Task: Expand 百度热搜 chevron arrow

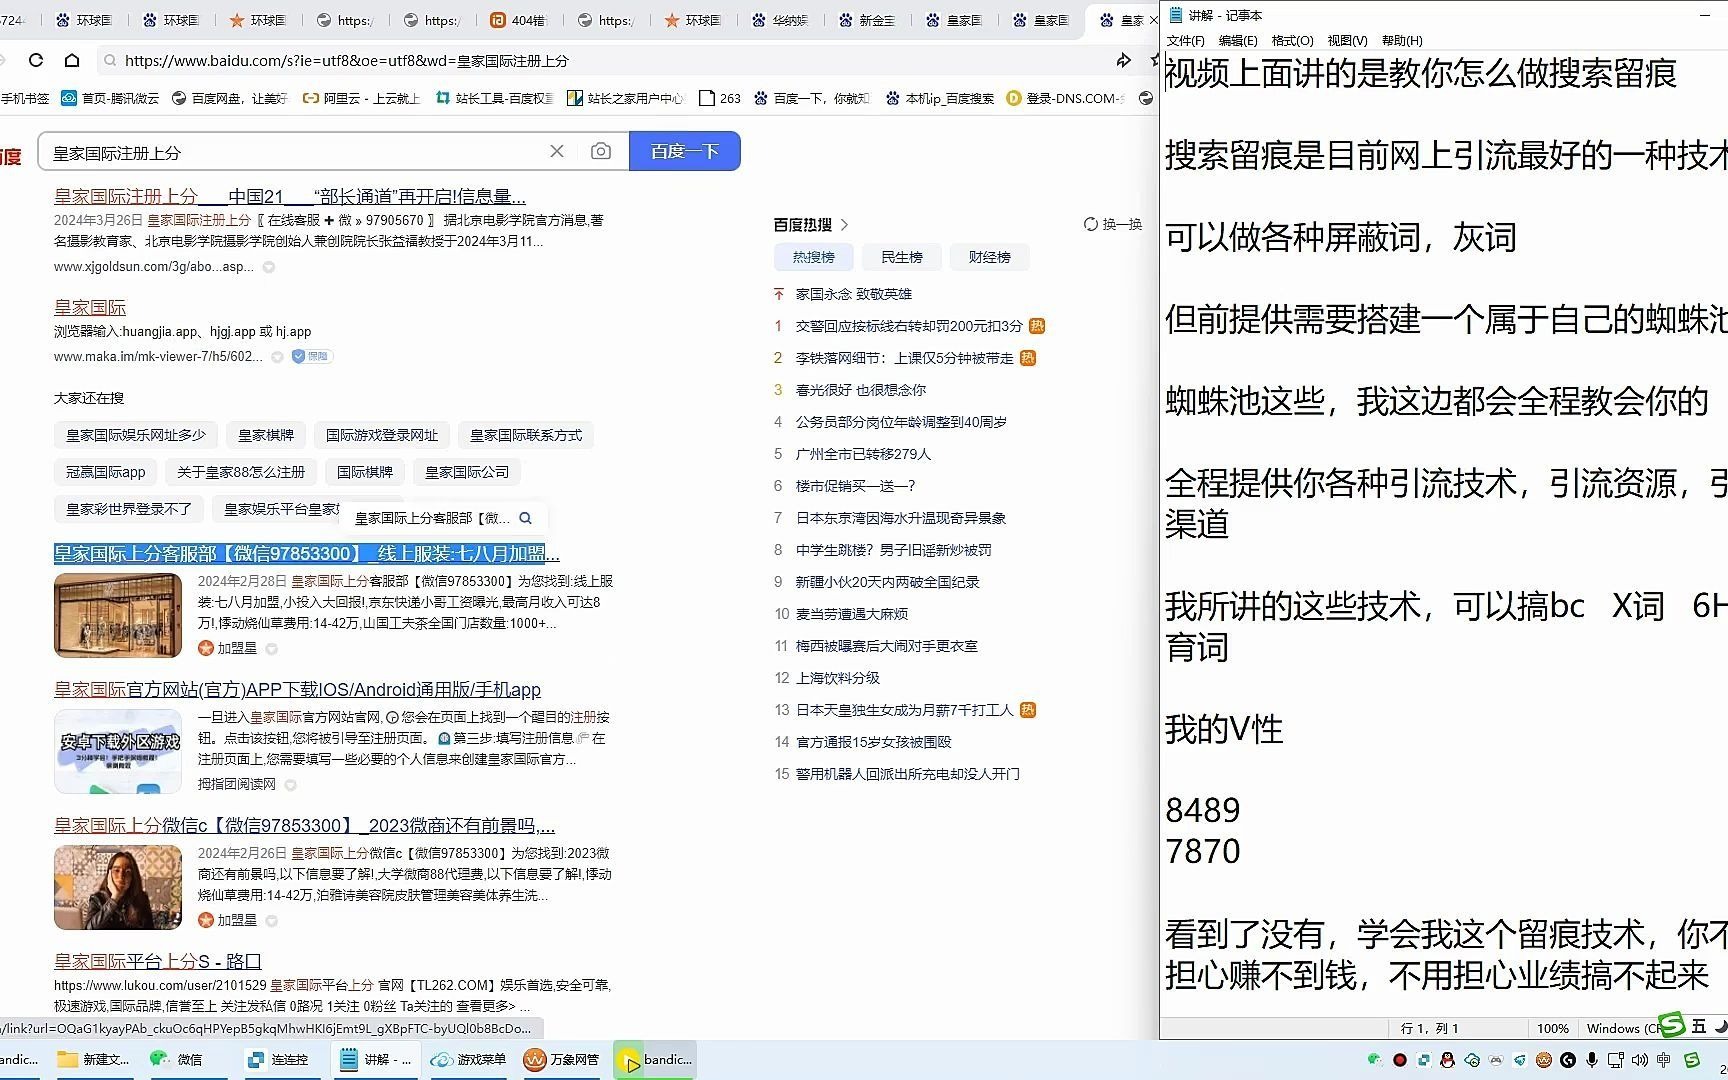Action: pos(845,224)
